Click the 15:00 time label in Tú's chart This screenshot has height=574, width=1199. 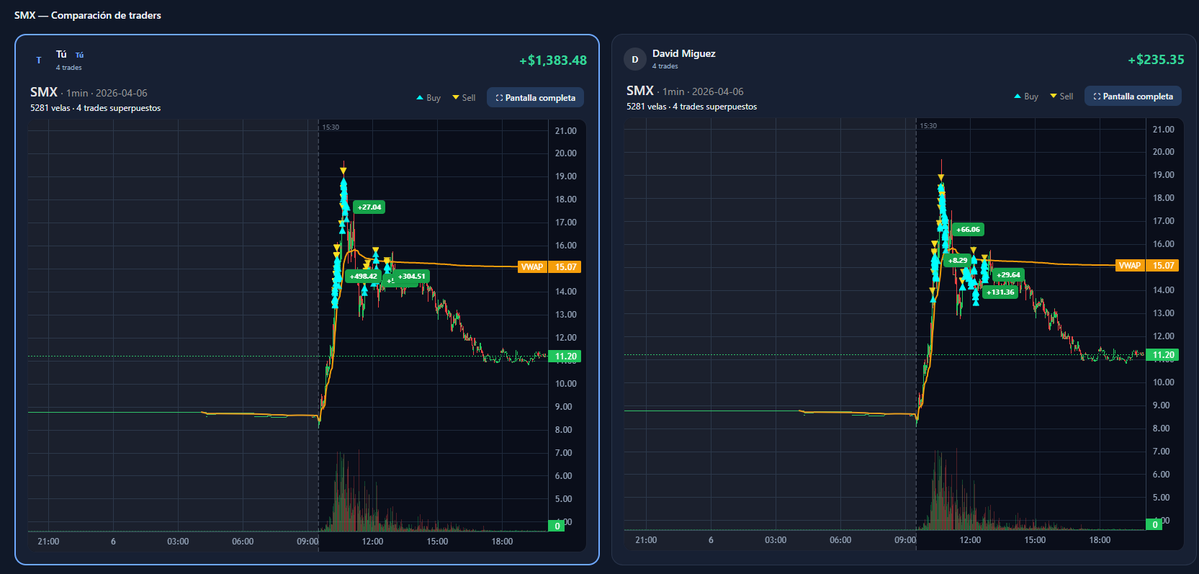point(437,541)
